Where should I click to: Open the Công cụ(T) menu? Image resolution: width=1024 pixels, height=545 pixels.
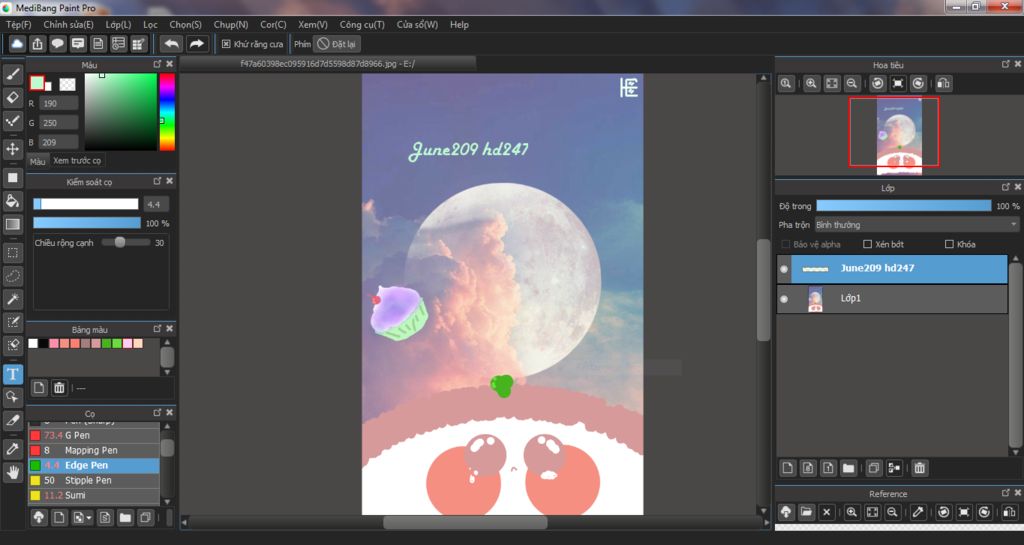tap(362, 24)
